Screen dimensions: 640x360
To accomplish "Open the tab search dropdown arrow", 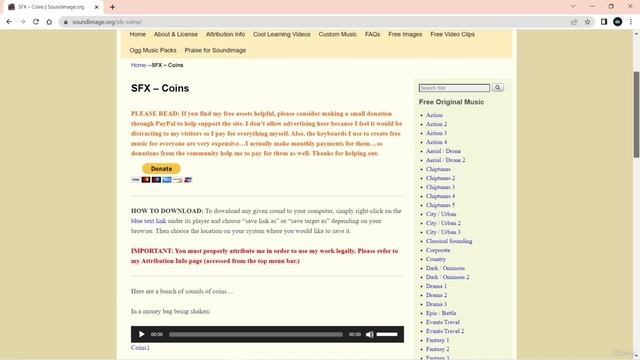I will pos(573,7).
